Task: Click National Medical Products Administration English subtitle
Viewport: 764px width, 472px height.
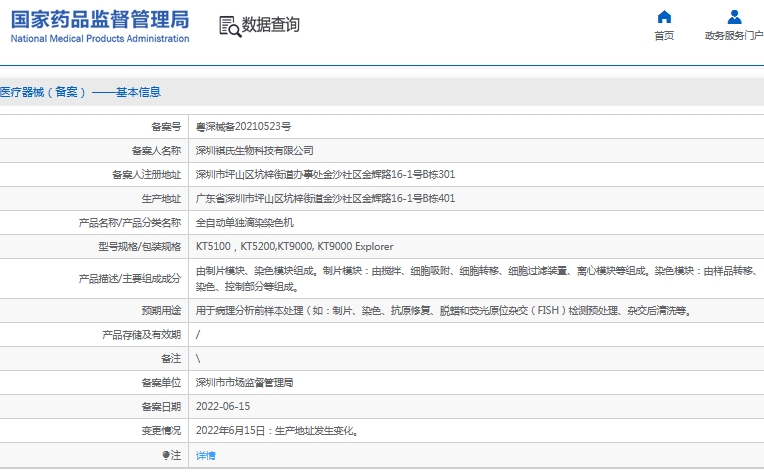Action: click(100, 38)
